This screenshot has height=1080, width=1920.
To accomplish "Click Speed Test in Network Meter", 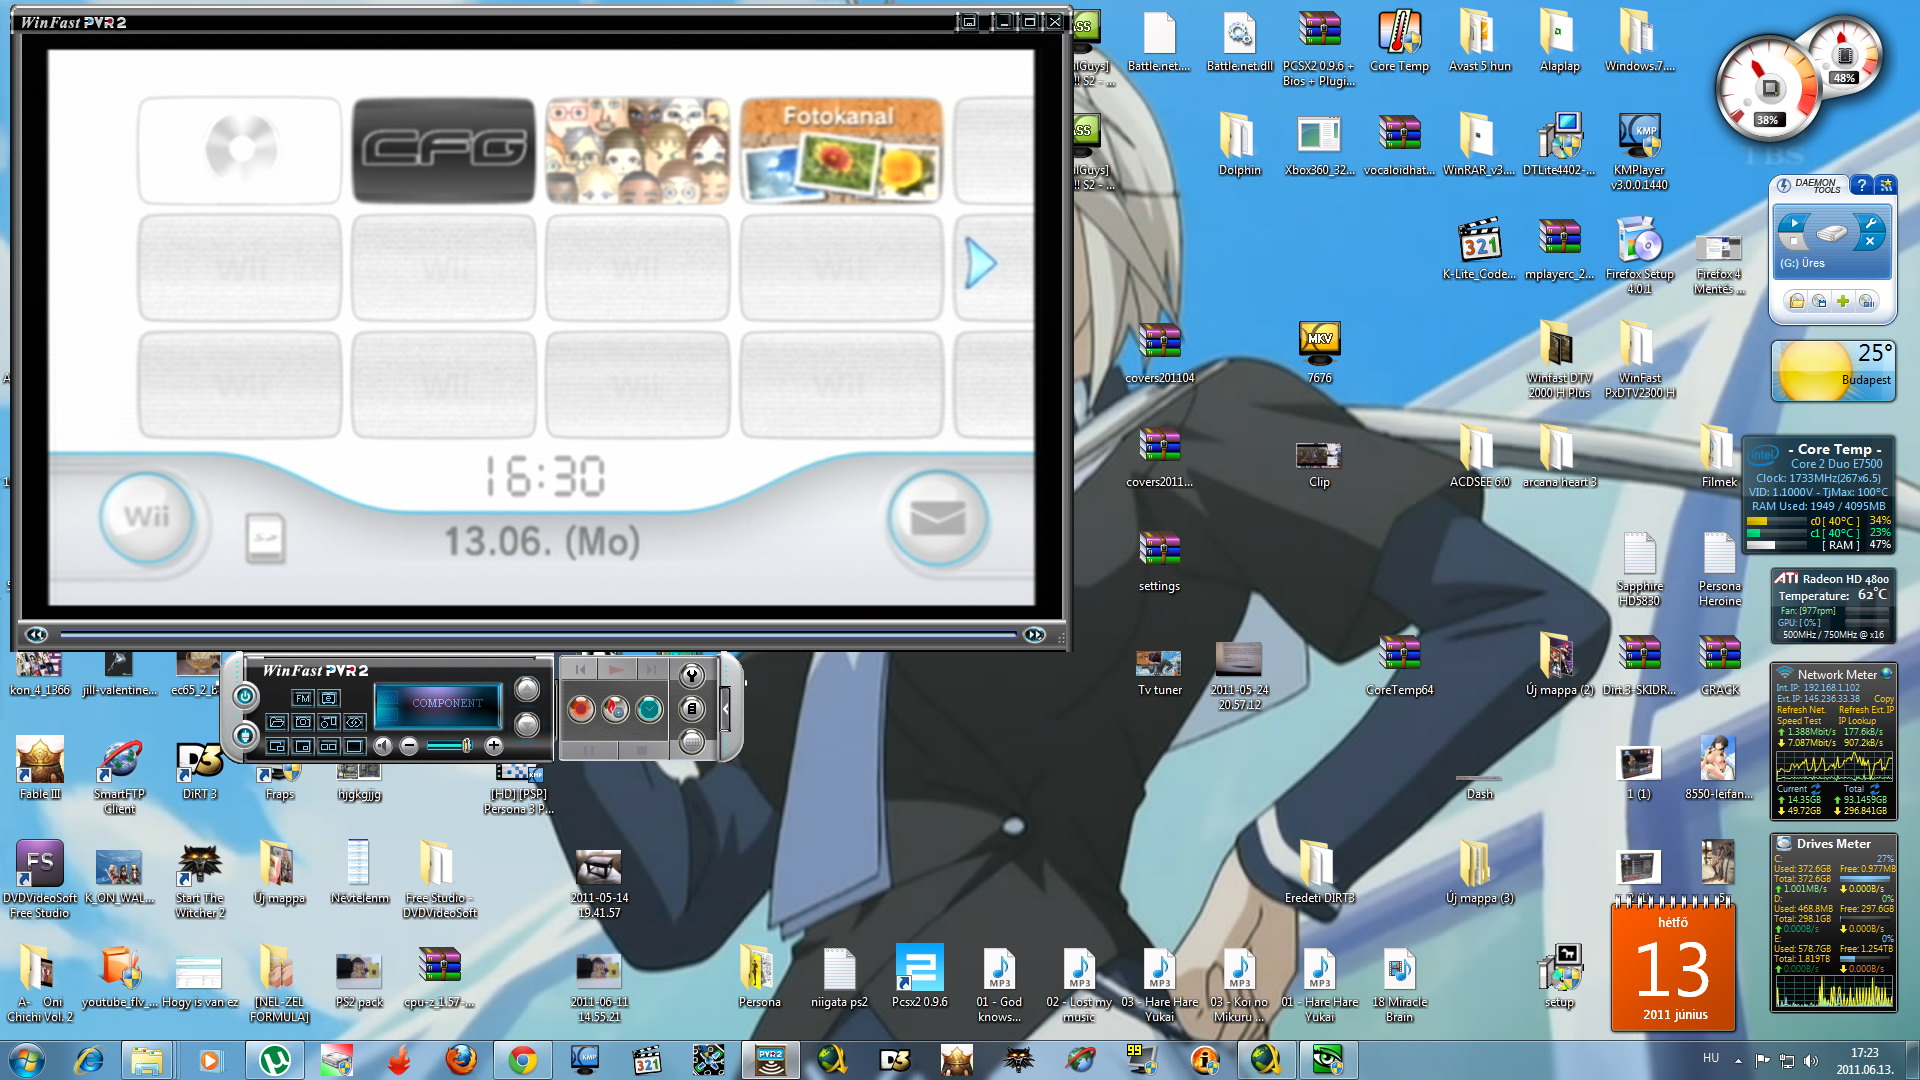I will tap(1799, 721).
